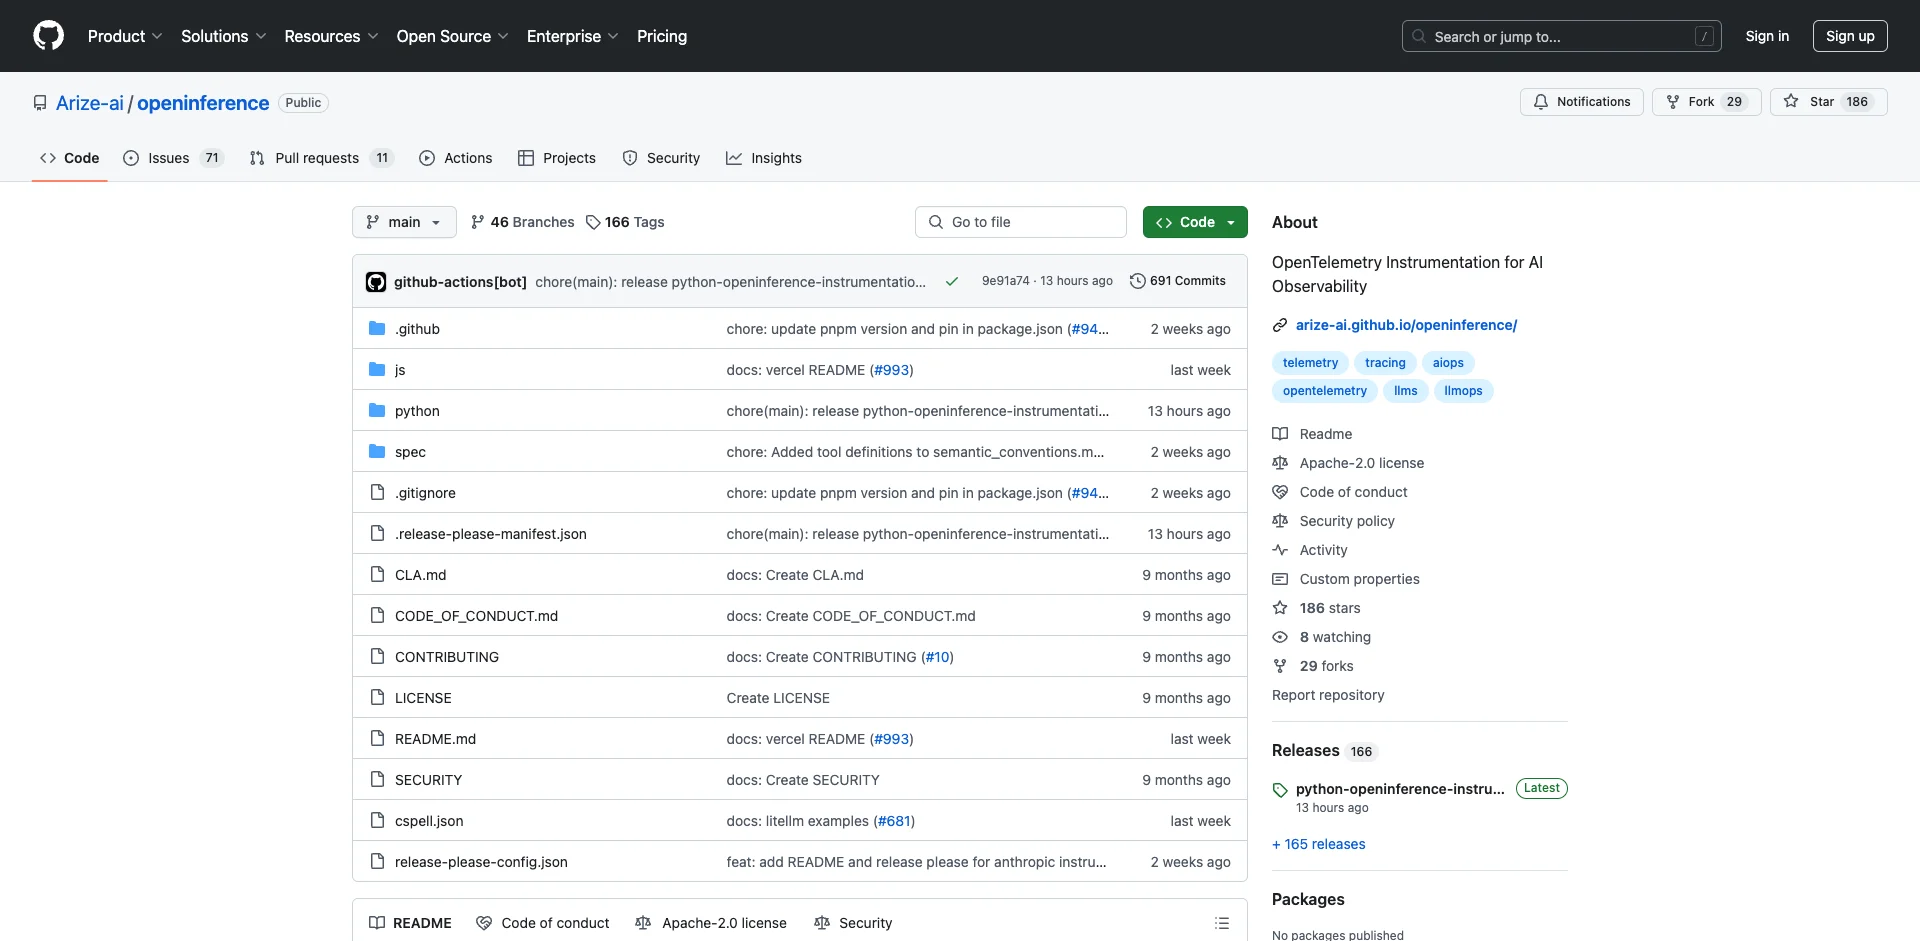The width and height of the screenshot is (1920, 941).
Task: Select the Code tab
Action: coord(69,158)
